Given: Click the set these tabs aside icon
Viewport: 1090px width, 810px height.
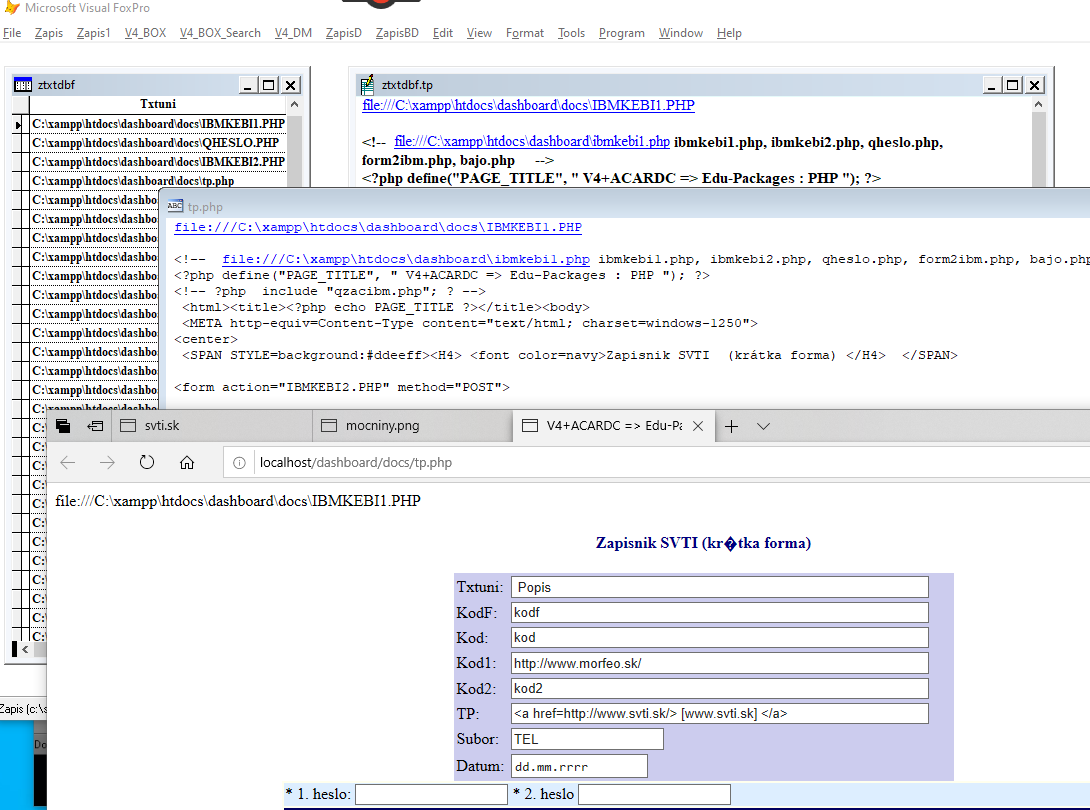Looking at the screenshot, I should point(95,426).
